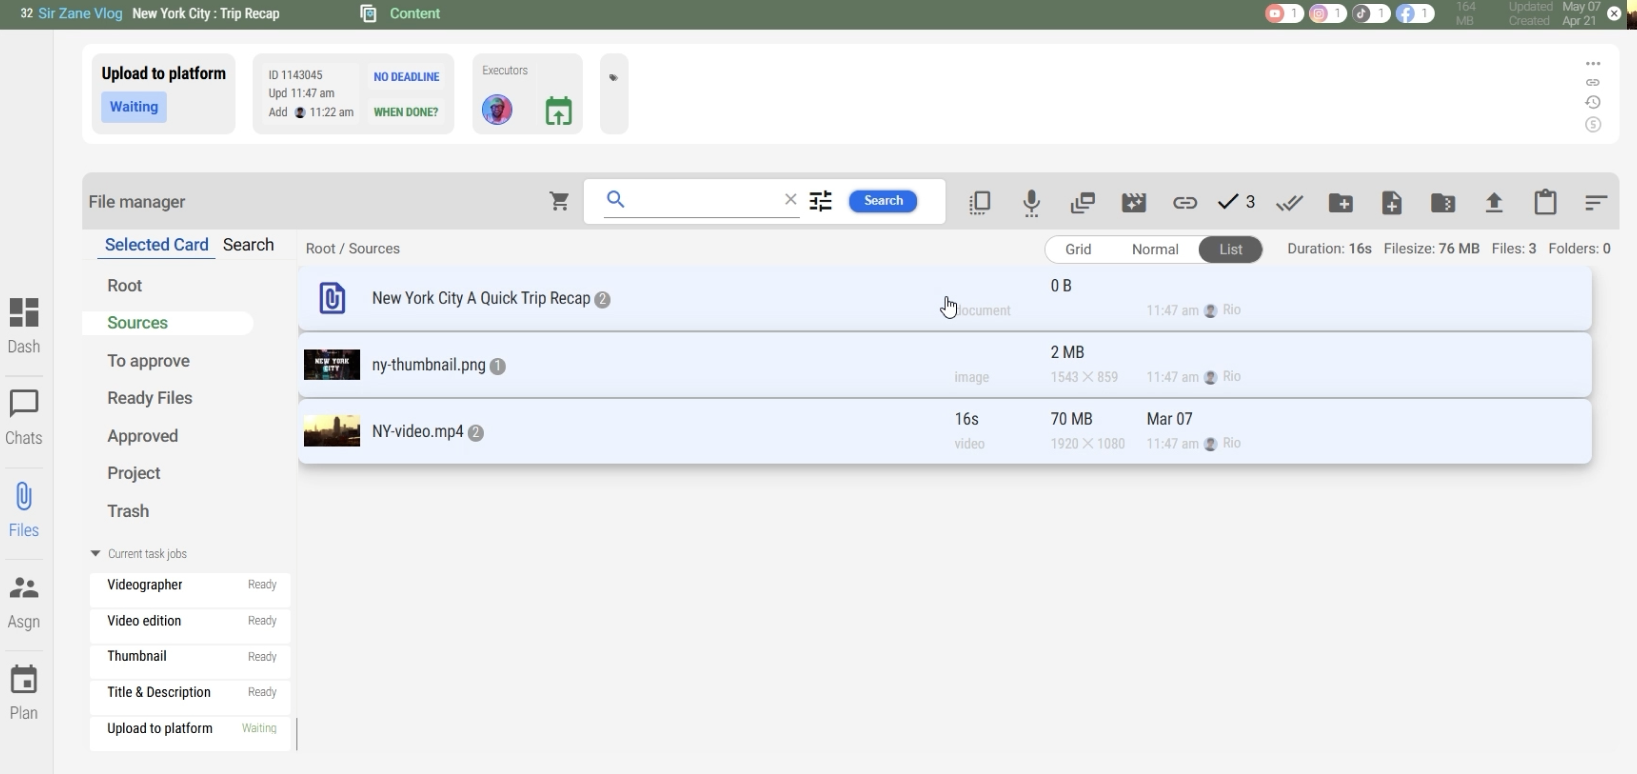
Task: Select the List view mode
Action: [x=1231, y=250]
